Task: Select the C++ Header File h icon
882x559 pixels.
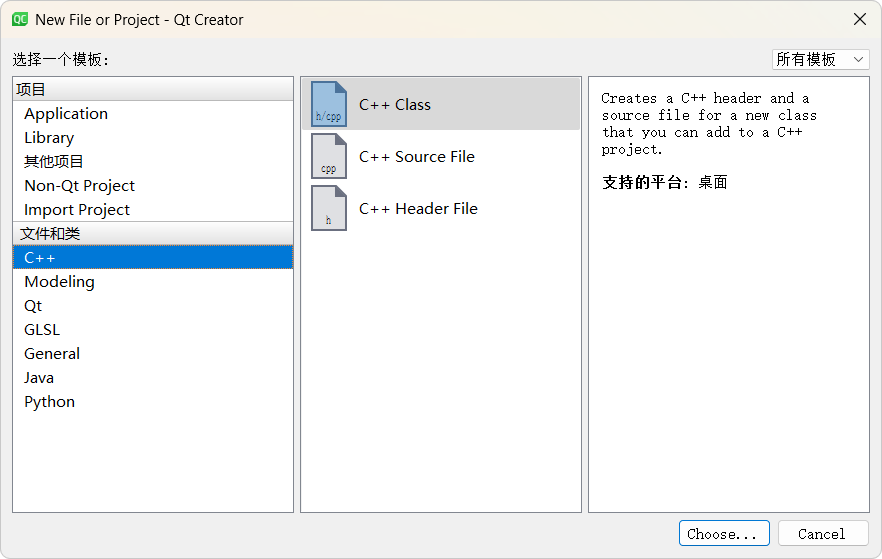Action: [329, 208]
